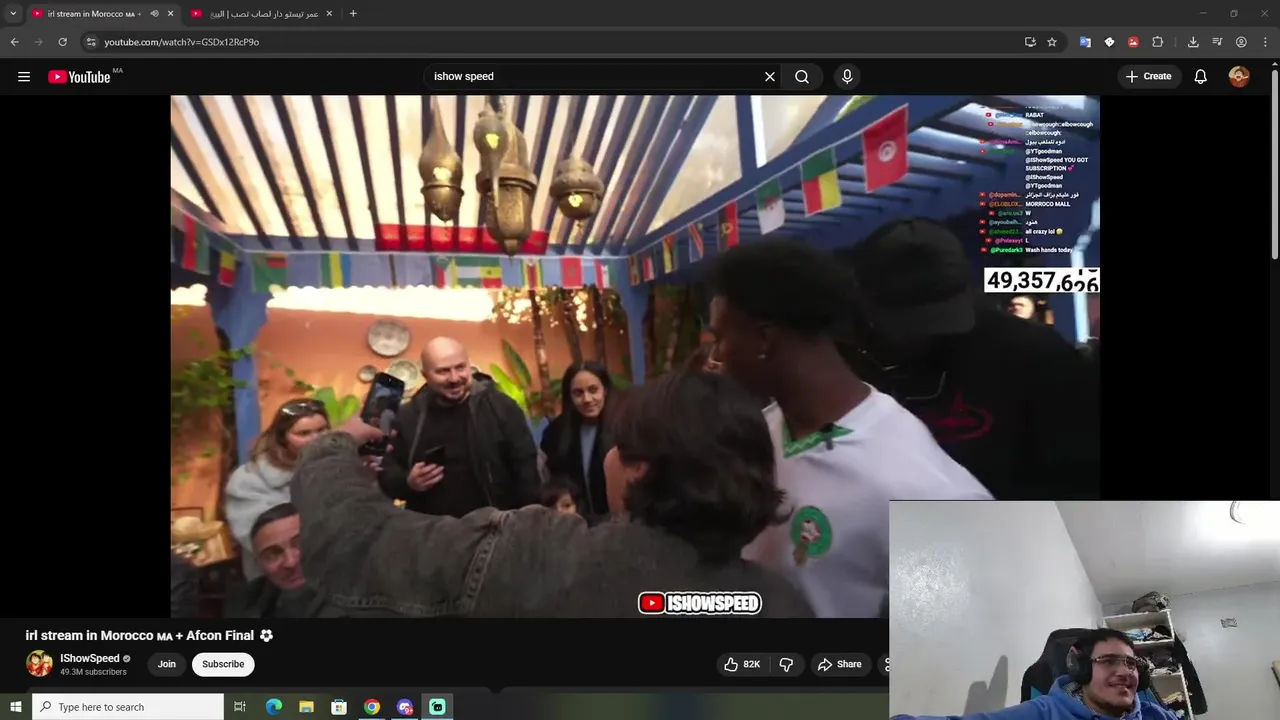Viewport: 1280px width, 720px height.
Task: Go to the YouTube home logo
Action: coord(79,77)
